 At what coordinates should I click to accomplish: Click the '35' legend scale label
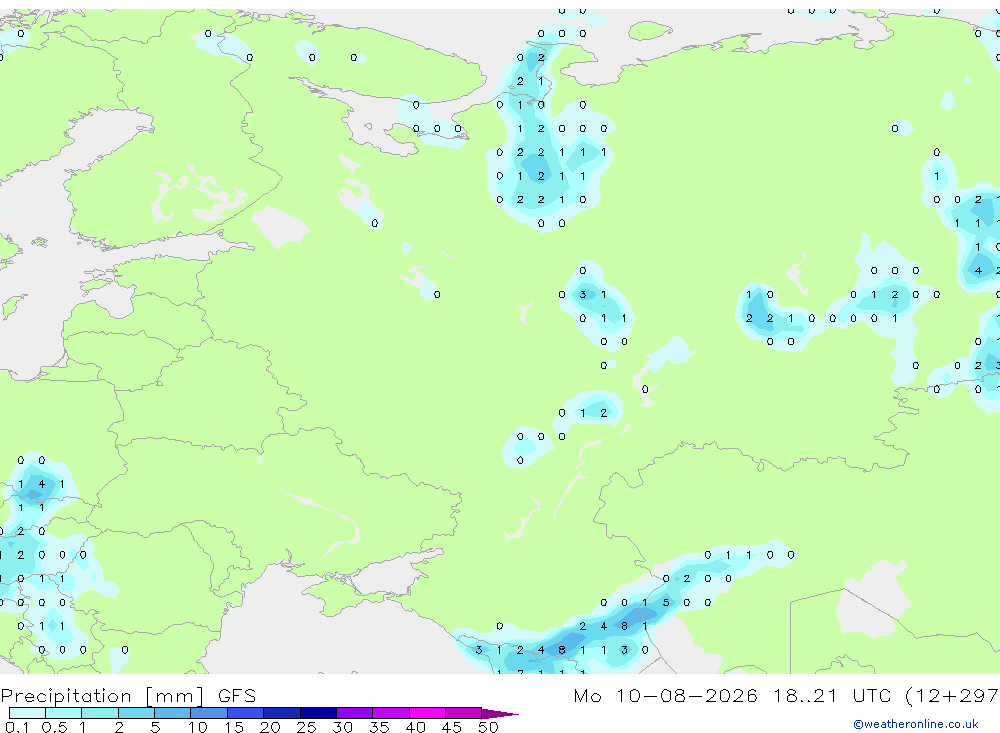point(379,727)
